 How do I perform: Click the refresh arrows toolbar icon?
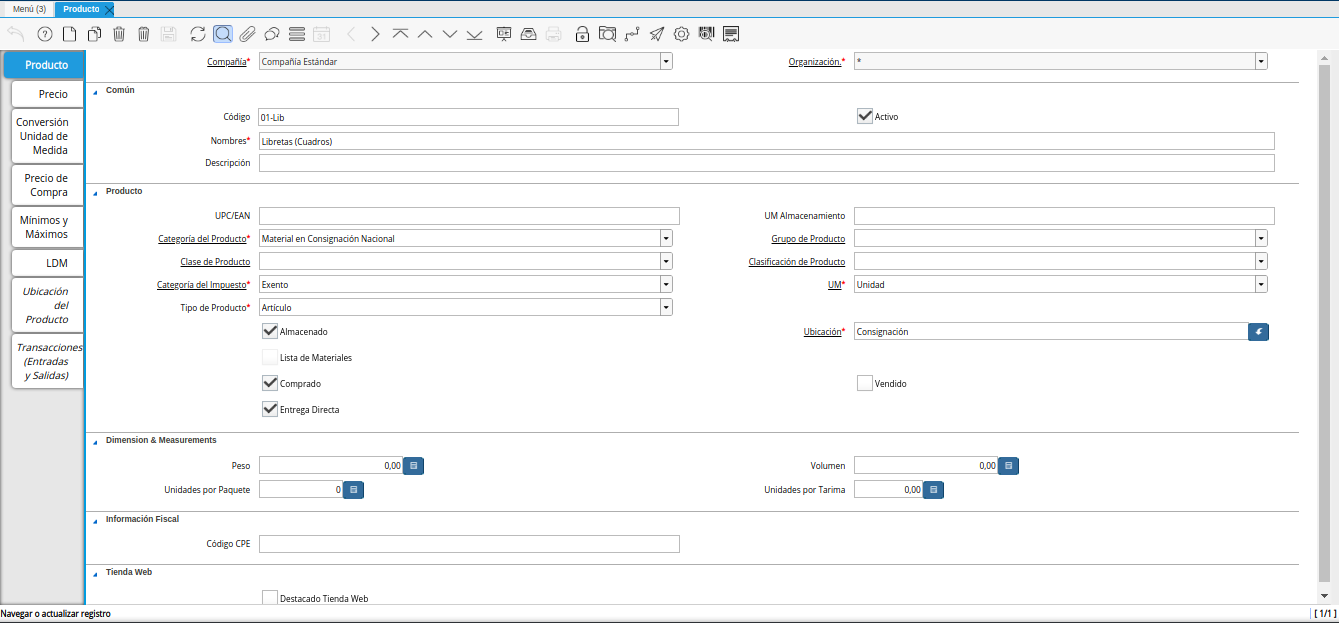coord(197,34)
